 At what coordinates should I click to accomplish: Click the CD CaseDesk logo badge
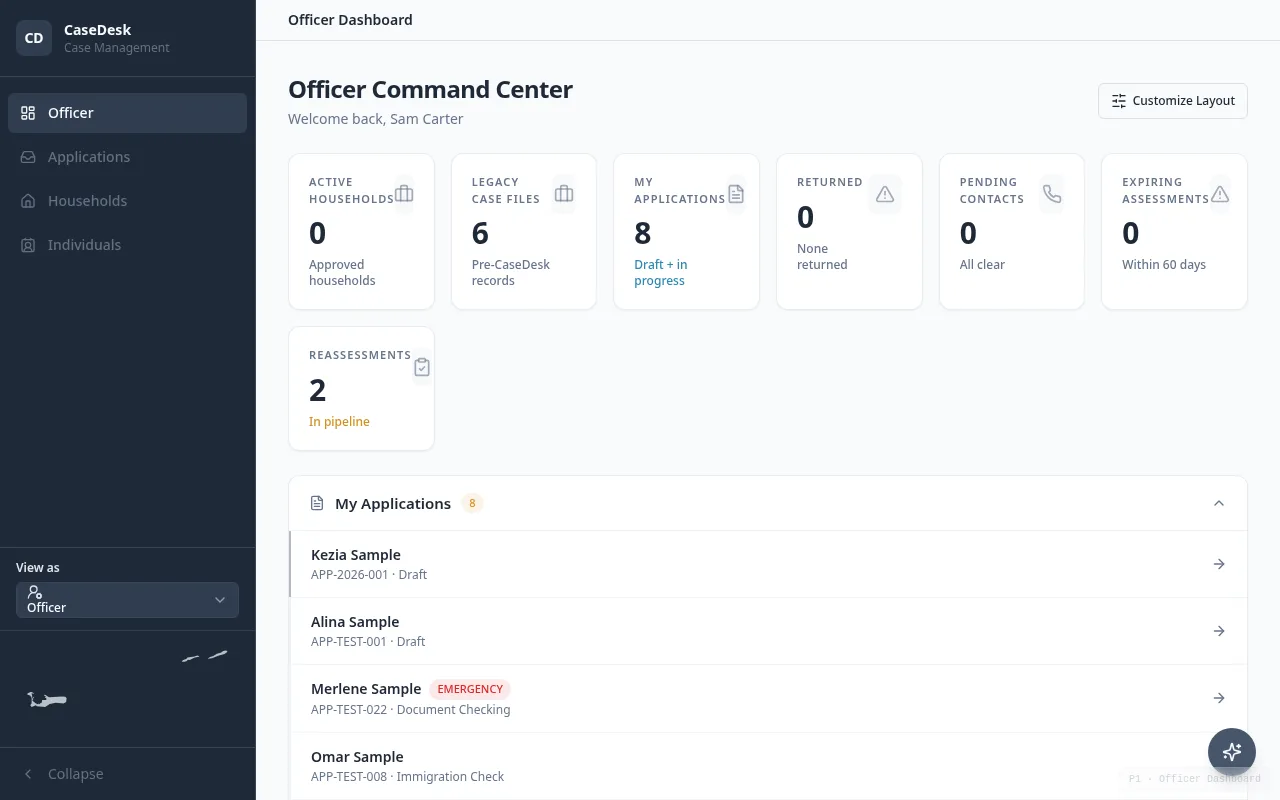34,38
